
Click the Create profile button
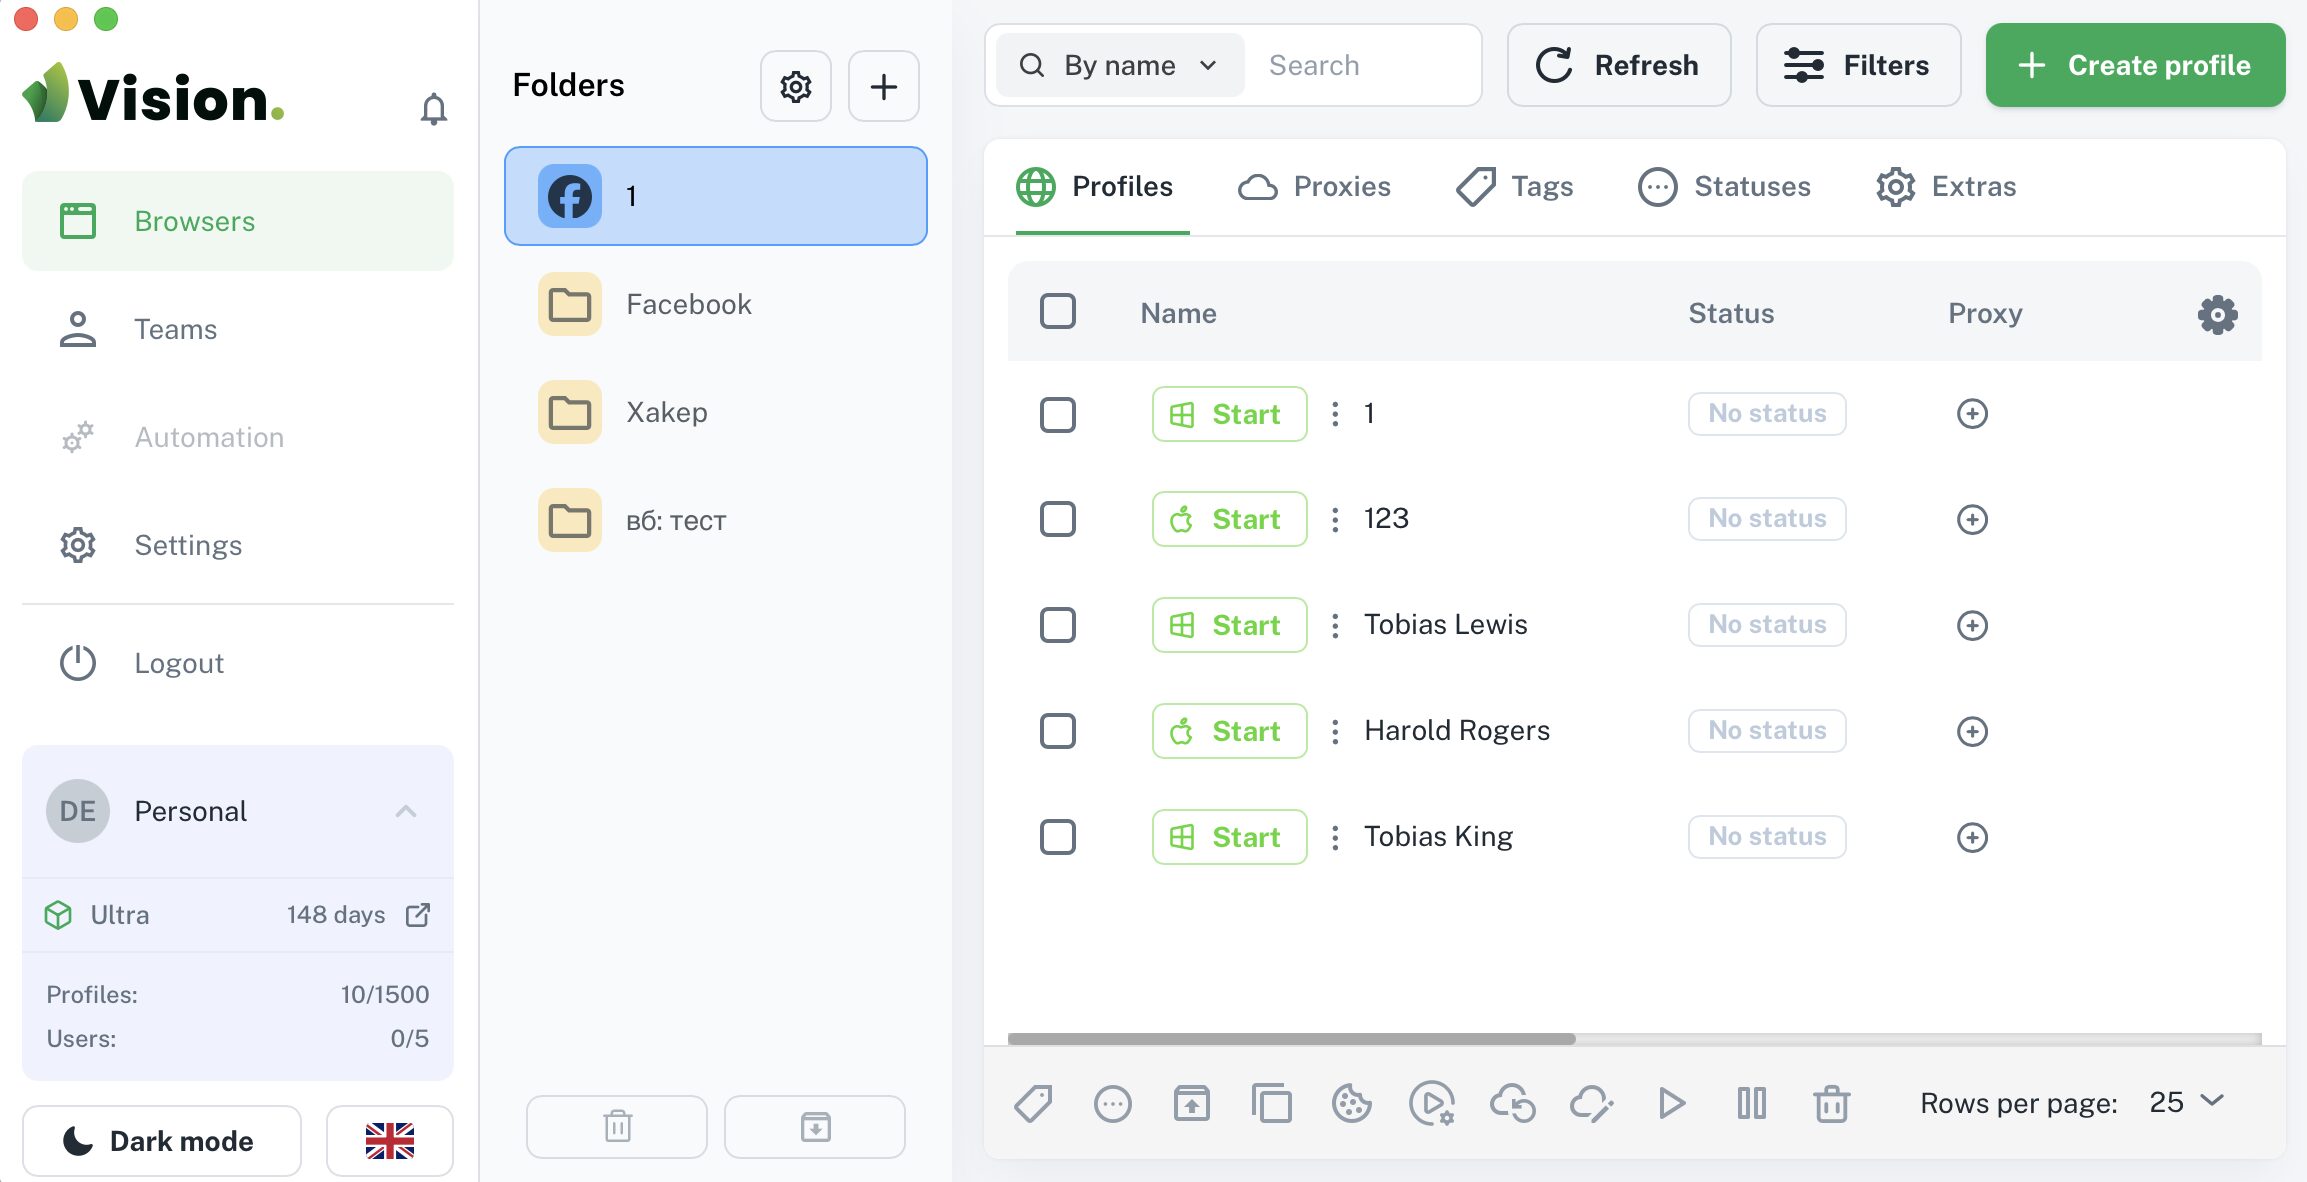click(2135, 66)
